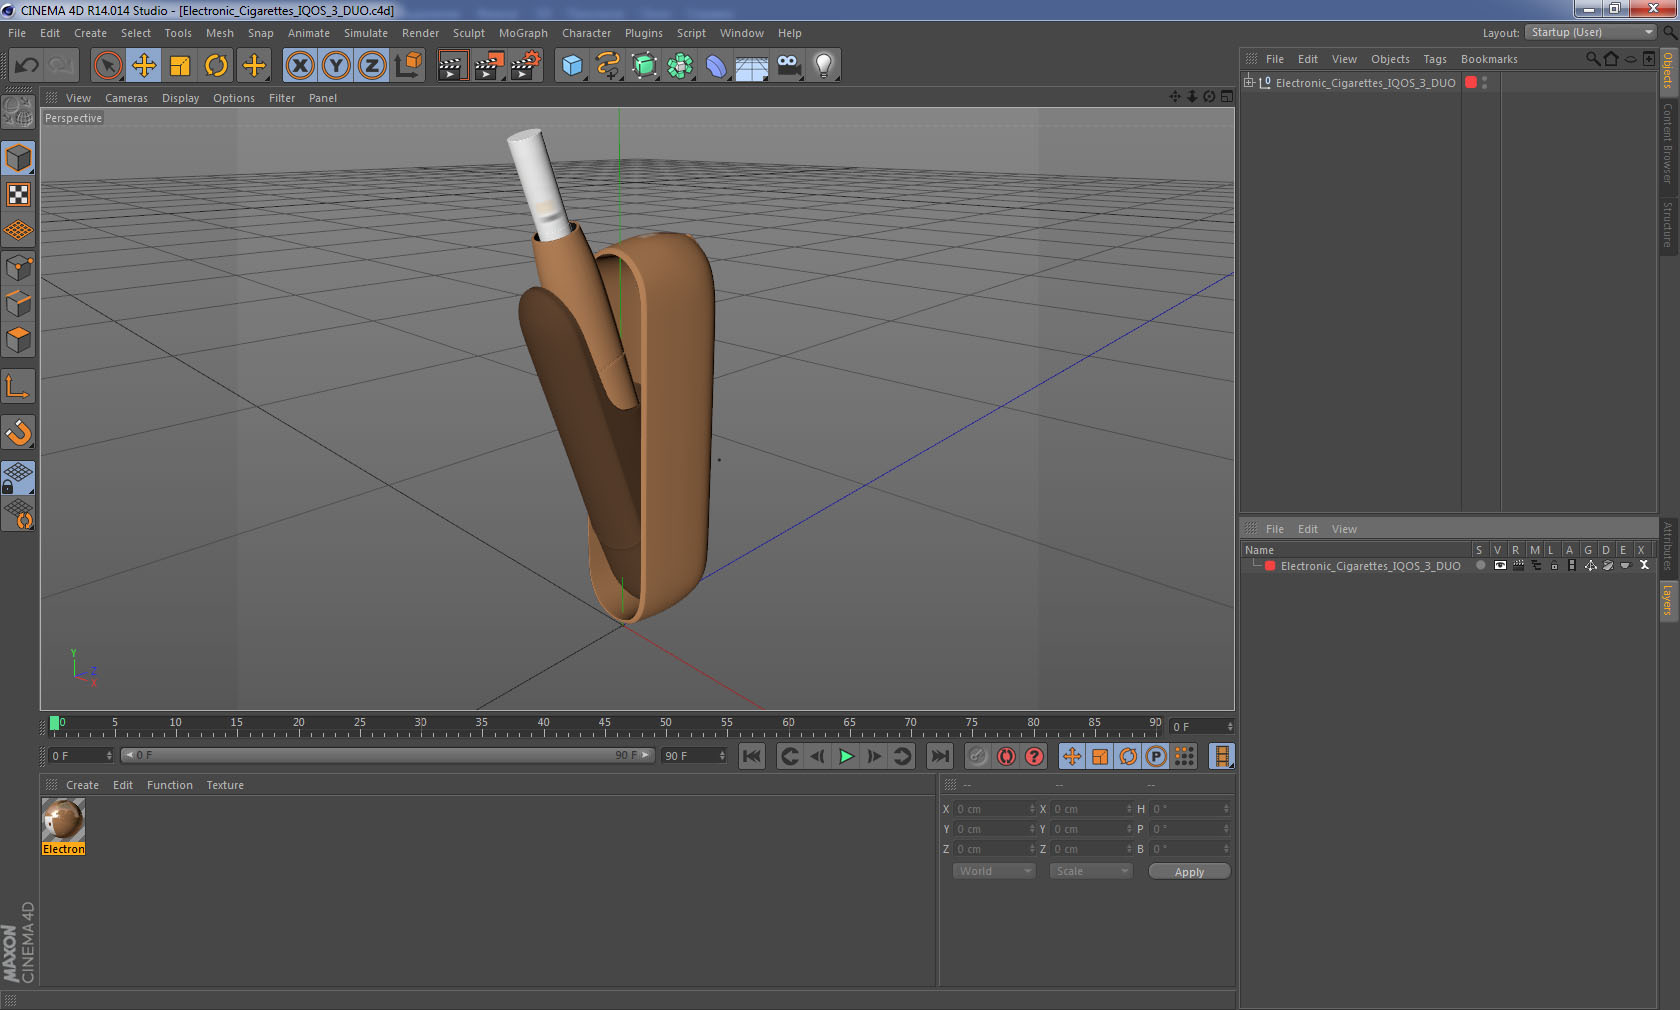
Task: Toggle locked workplane icon
Action: tap(18, 478)
